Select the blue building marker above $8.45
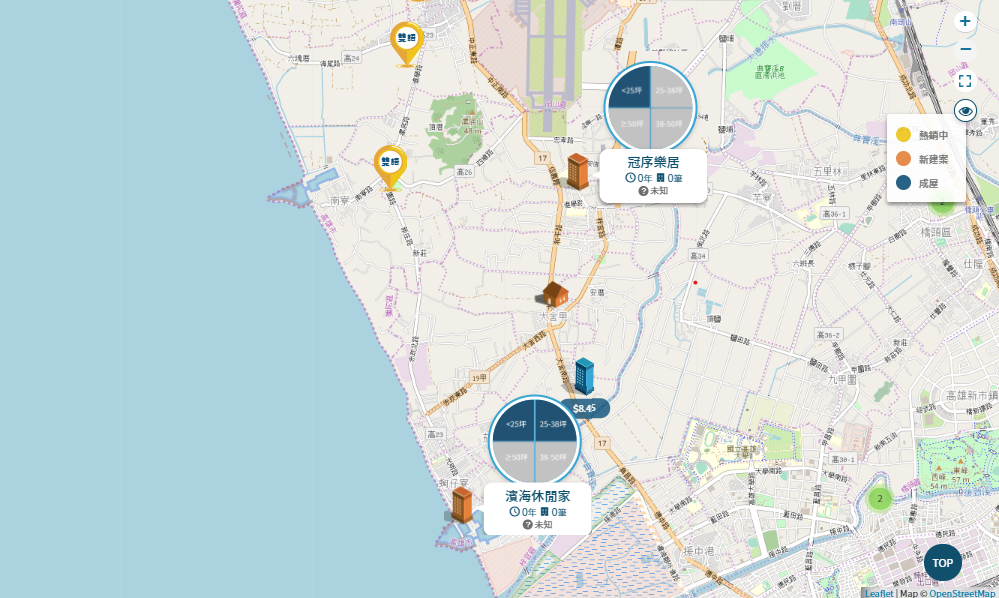999x598 pixels. click(x=584, y=376)
